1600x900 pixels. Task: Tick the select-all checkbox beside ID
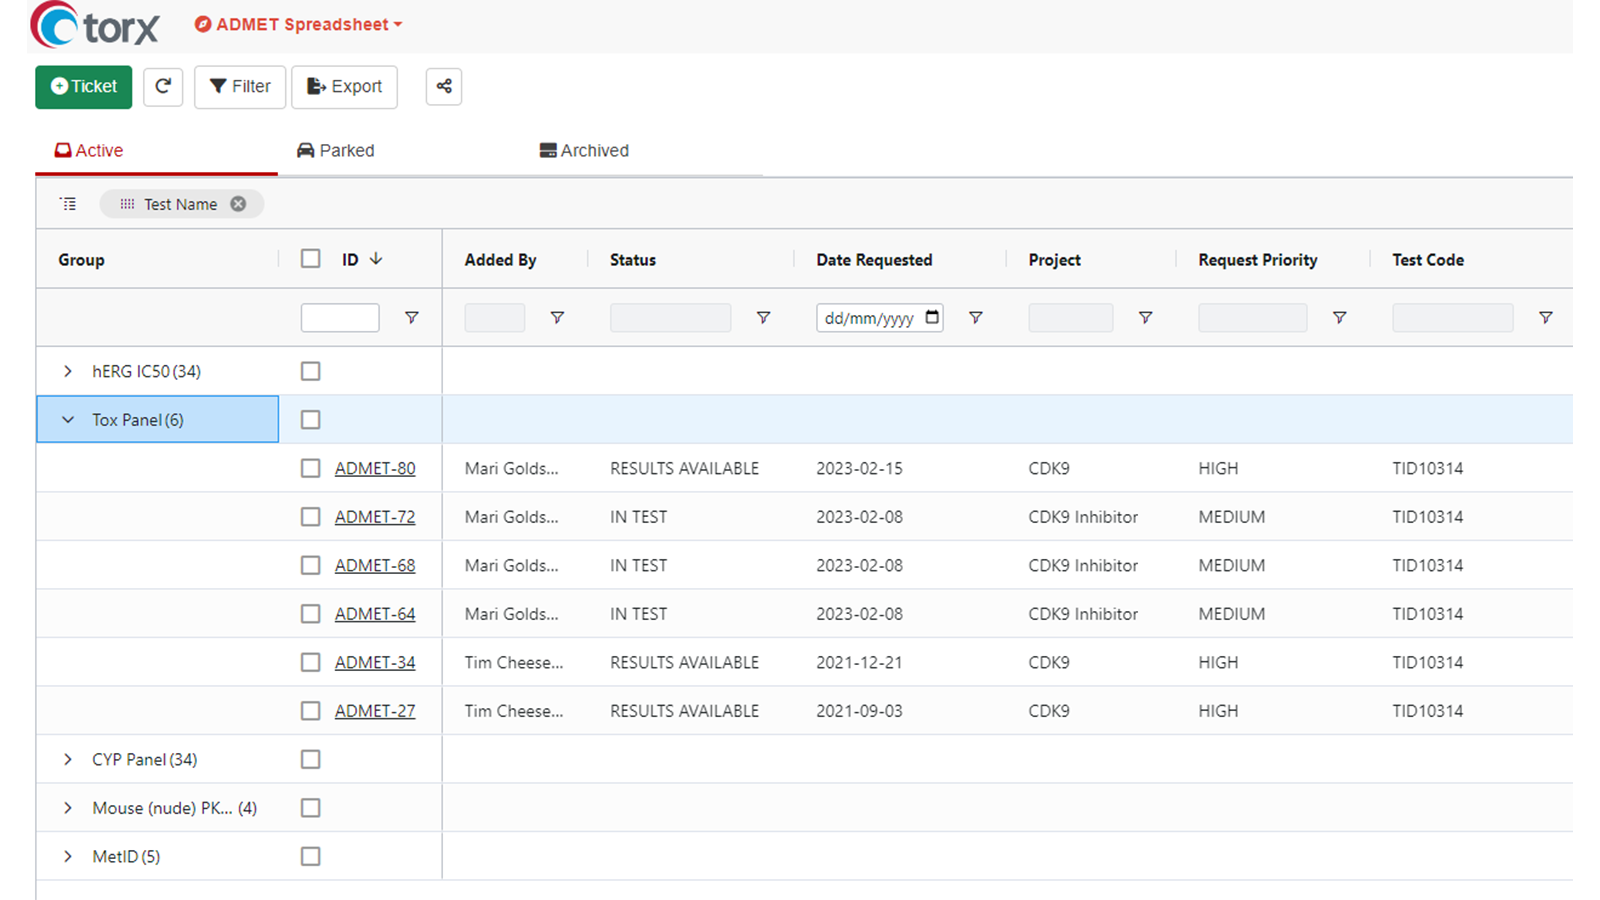tap(311, 259)
